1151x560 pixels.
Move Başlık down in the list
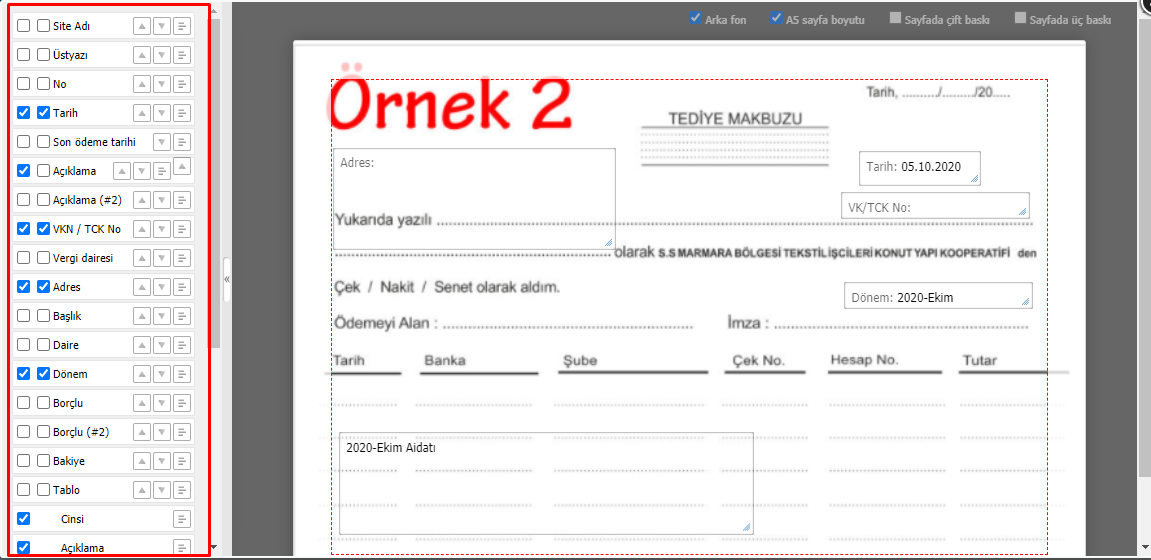(162, 316)
